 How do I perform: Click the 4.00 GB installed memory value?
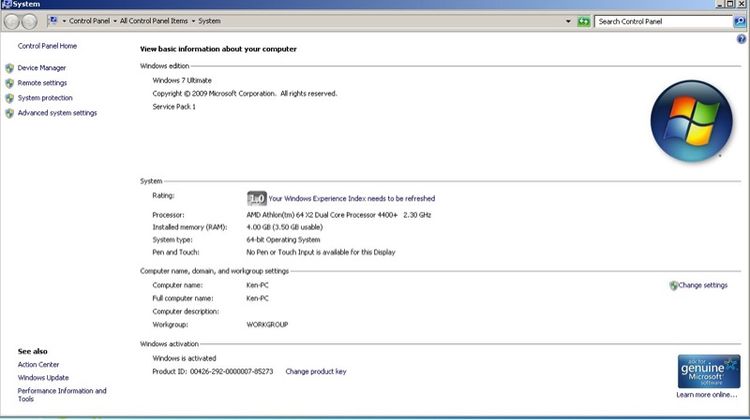(x=285, y=227)
